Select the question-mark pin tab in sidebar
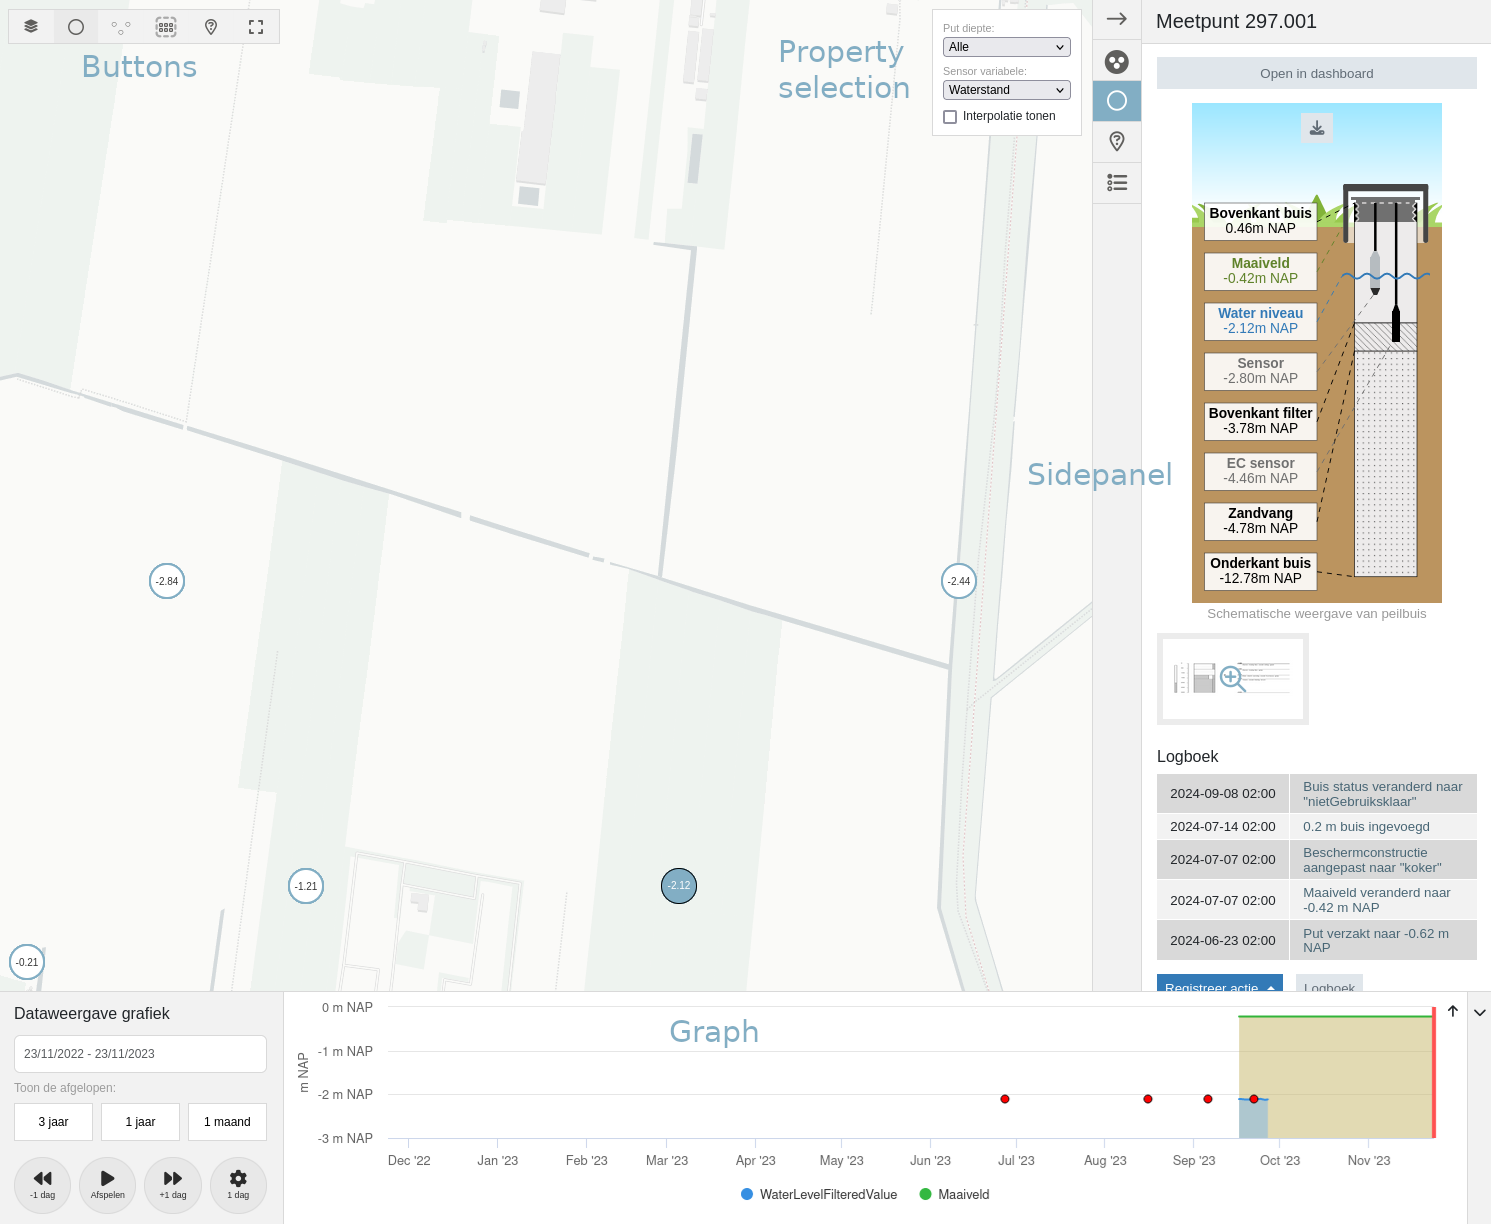This screenshot has width=1491, height=1224. tap(1116, 142)
